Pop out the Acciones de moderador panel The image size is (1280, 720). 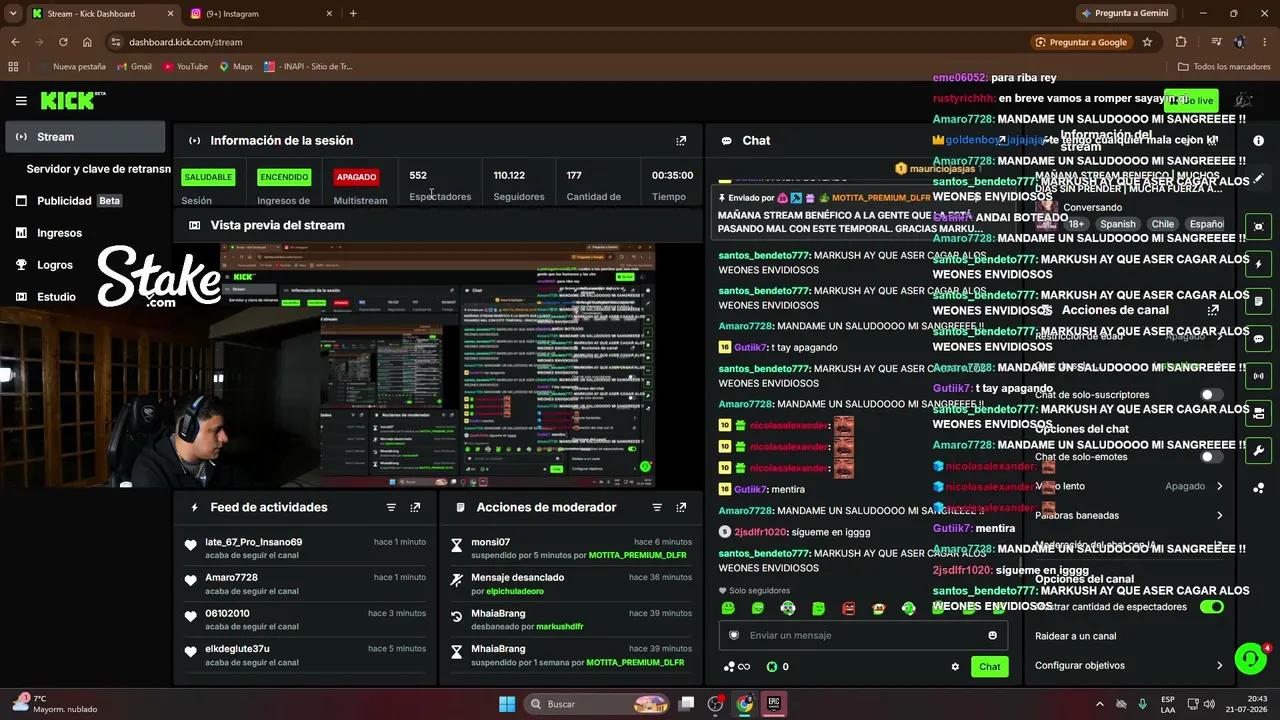[681, 507]
